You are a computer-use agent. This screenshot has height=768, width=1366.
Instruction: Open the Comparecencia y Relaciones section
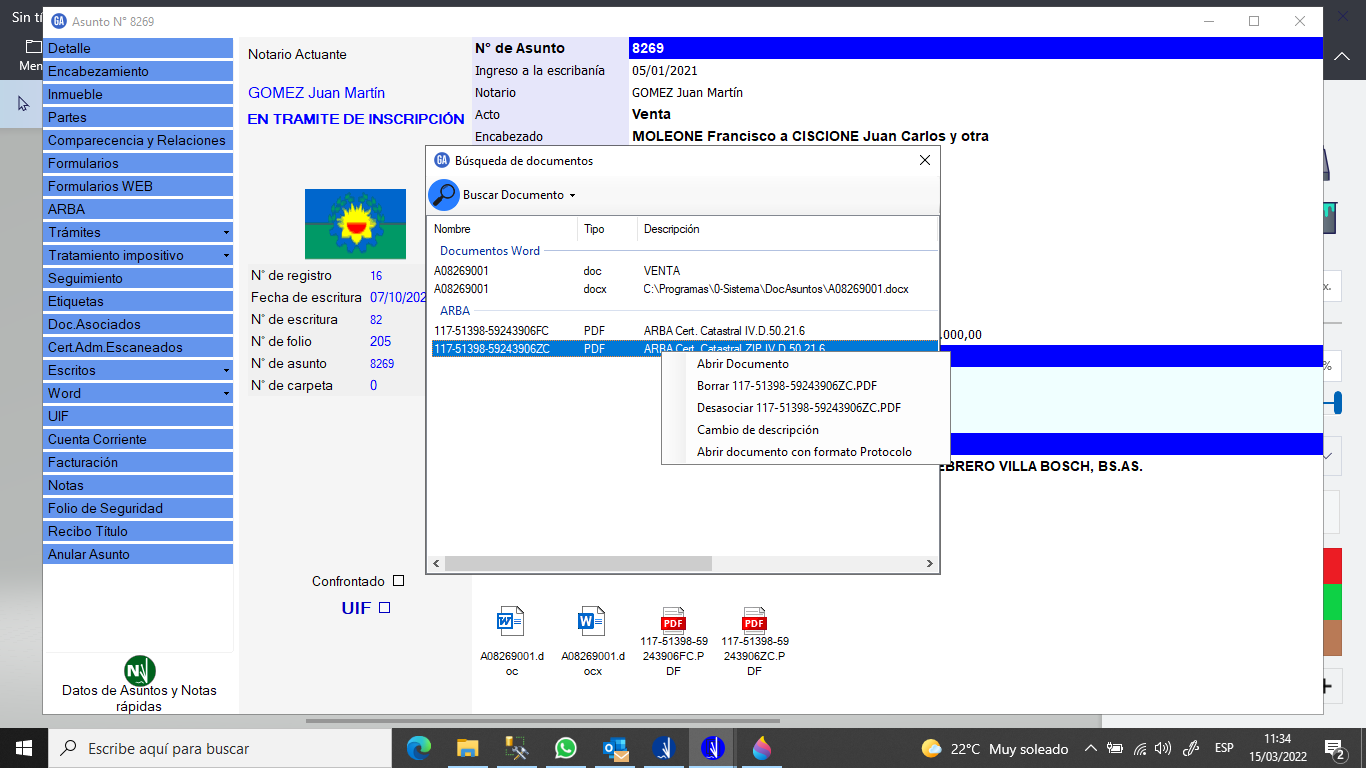137,141
